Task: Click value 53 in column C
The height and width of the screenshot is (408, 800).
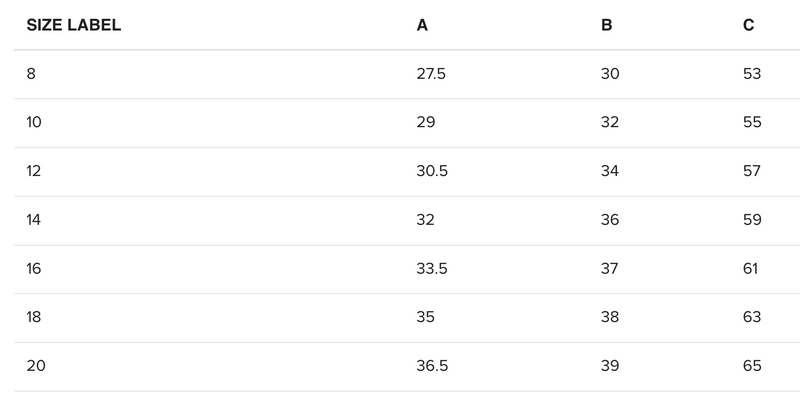Action: click(x=752, y=74)
